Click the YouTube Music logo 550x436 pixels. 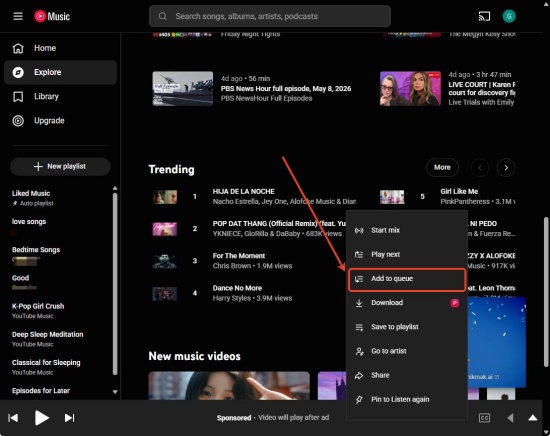pos(52,16)
